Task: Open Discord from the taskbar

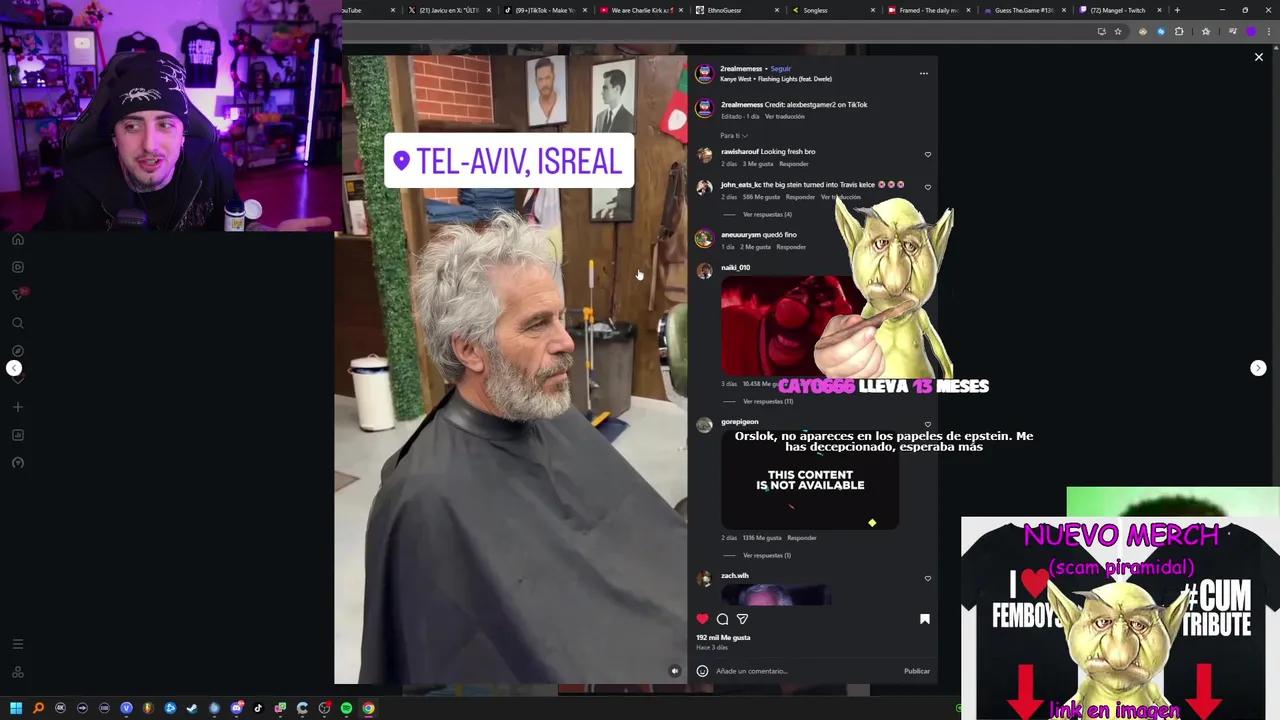Action: coord(236,708)
